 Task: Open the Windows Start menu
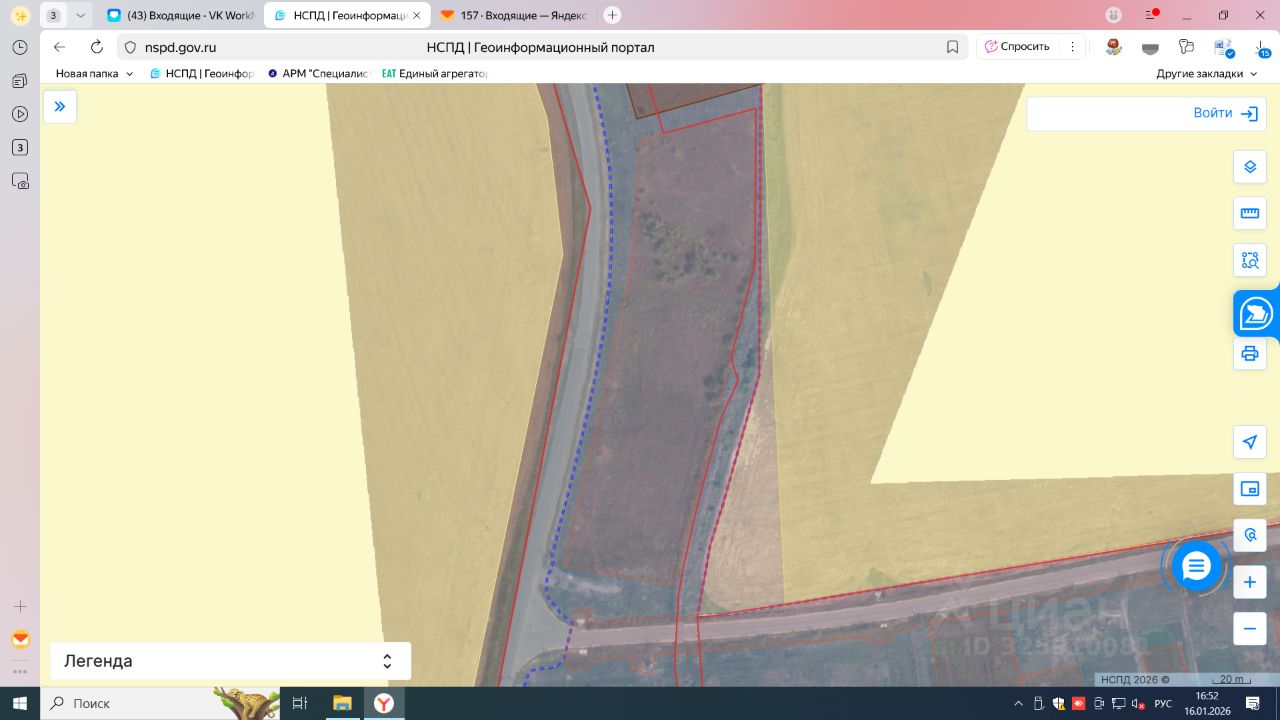pos(19,703)
